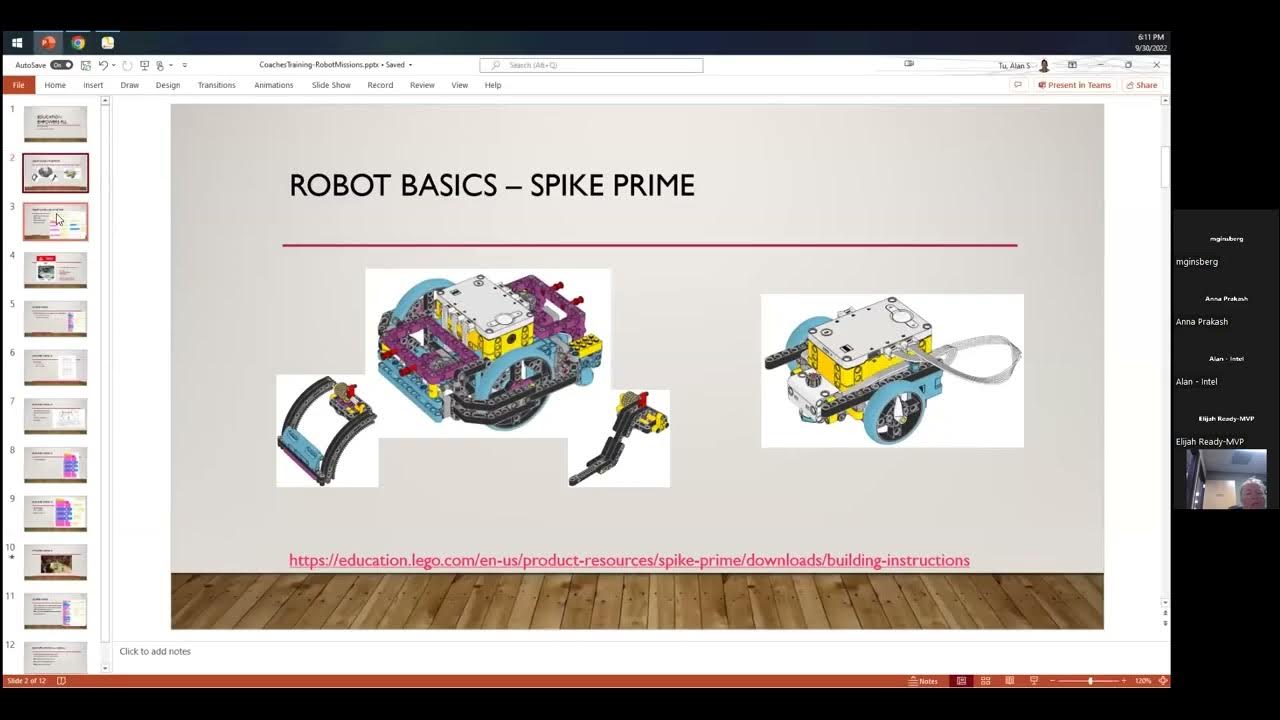Switch to Slide Sorter view
Image resolution: width=1280 pixels, height=720 pixels.
[985, 681]
